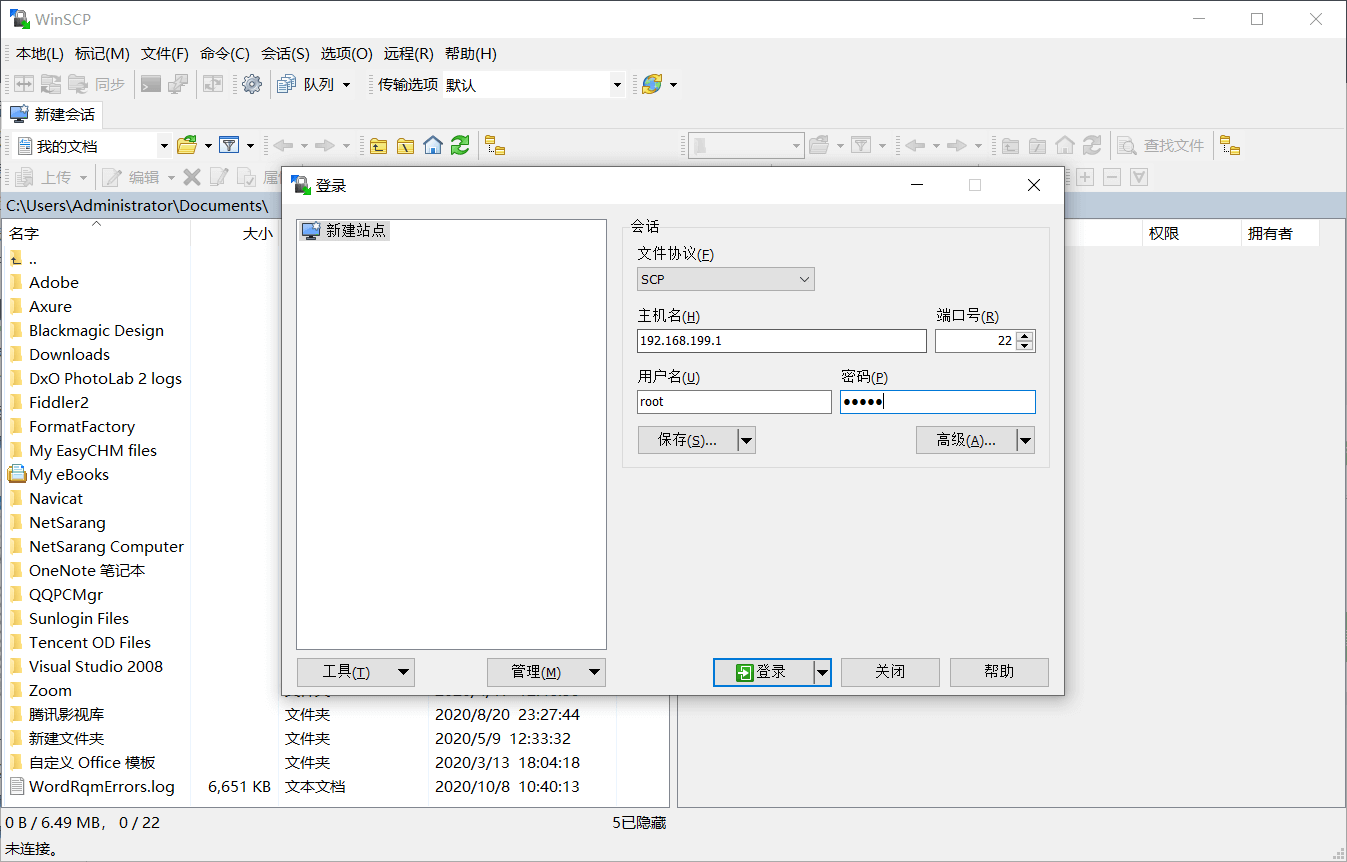1347x862 pixels.
Task: Click the 查找文件 find files icon
Action: click(x=1126, y=146)
